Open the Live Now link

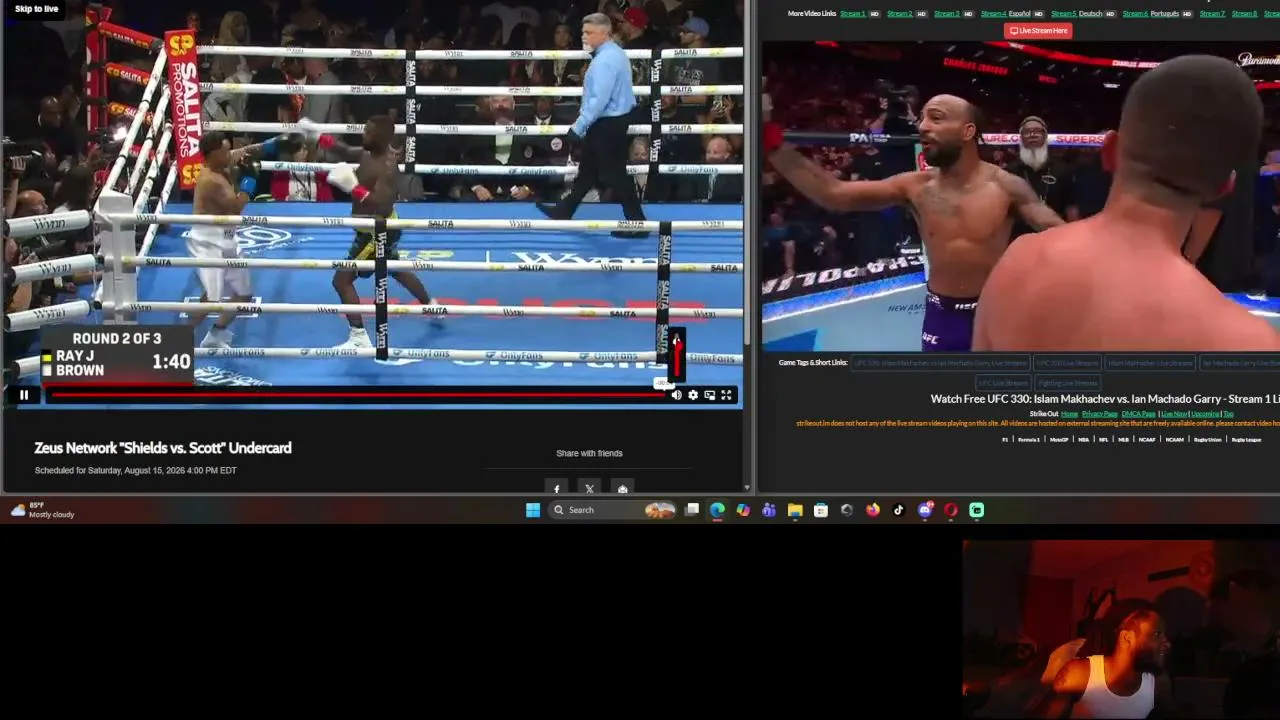coord(1173,414)
